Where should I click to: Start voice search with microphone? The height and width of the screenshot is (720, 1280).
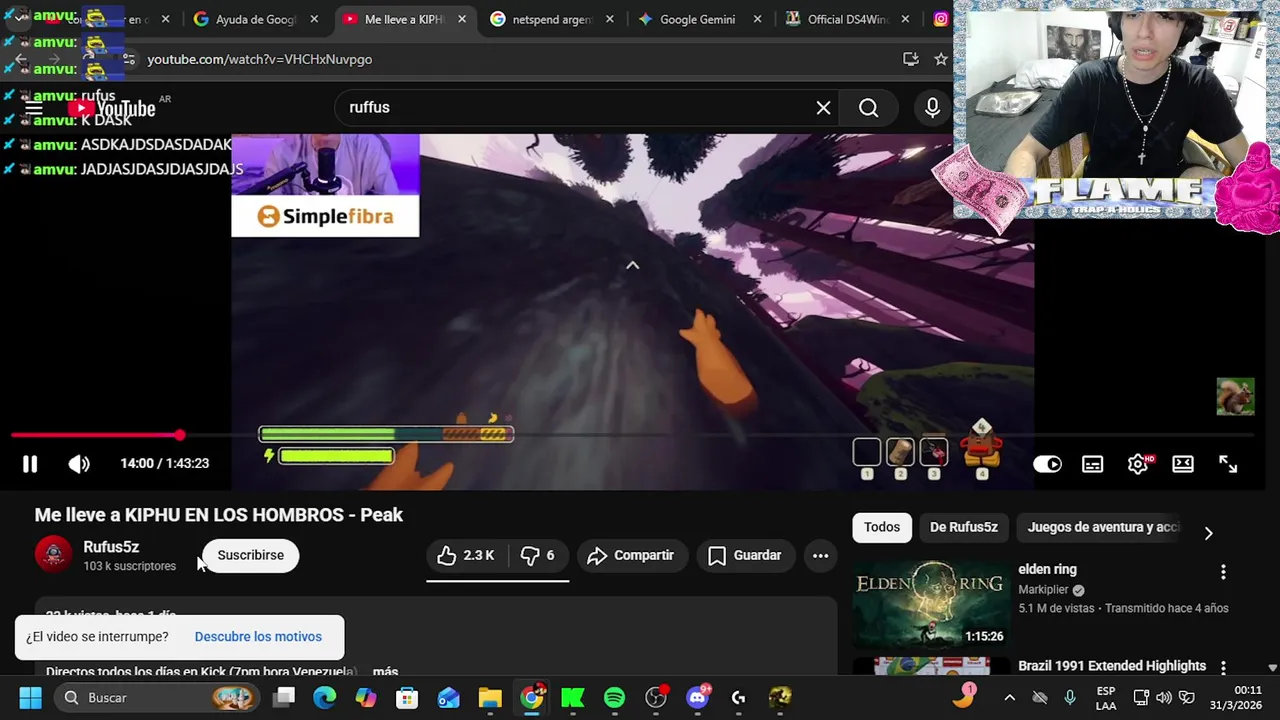tap(932, 108)
